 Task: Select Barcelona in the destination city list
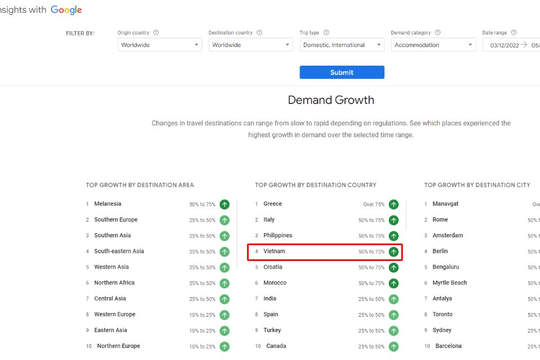448,346
